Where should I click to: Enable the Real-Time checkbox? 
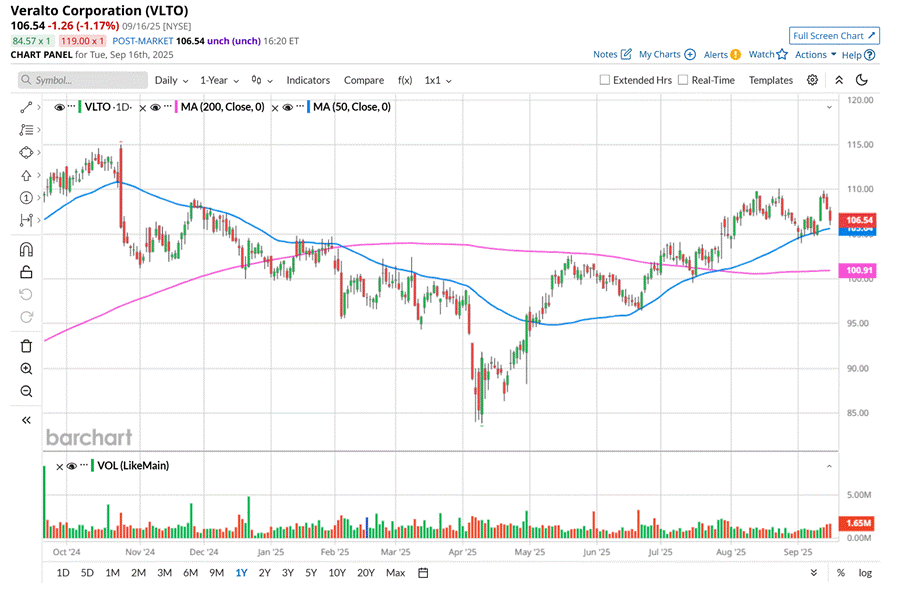click(x=683, y=80)
